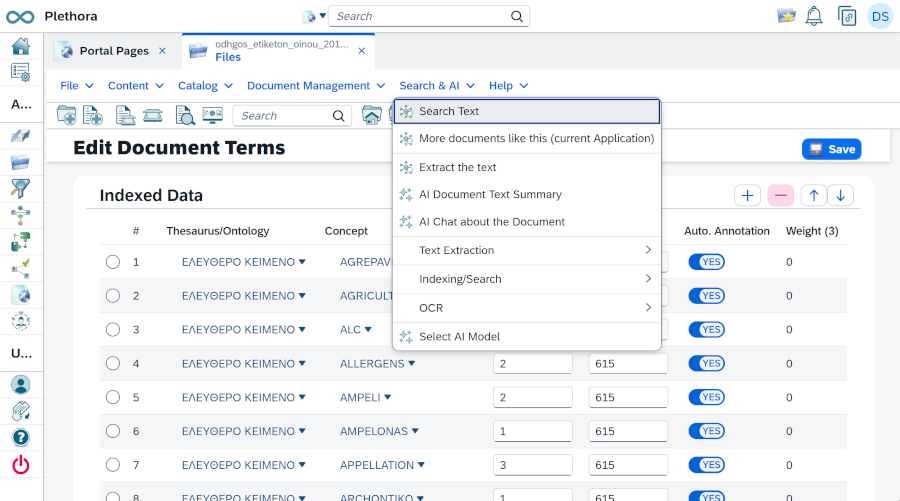Select the radio button for row 7
The width and height of the screenshot is (900, 501).
click(113, 465)
